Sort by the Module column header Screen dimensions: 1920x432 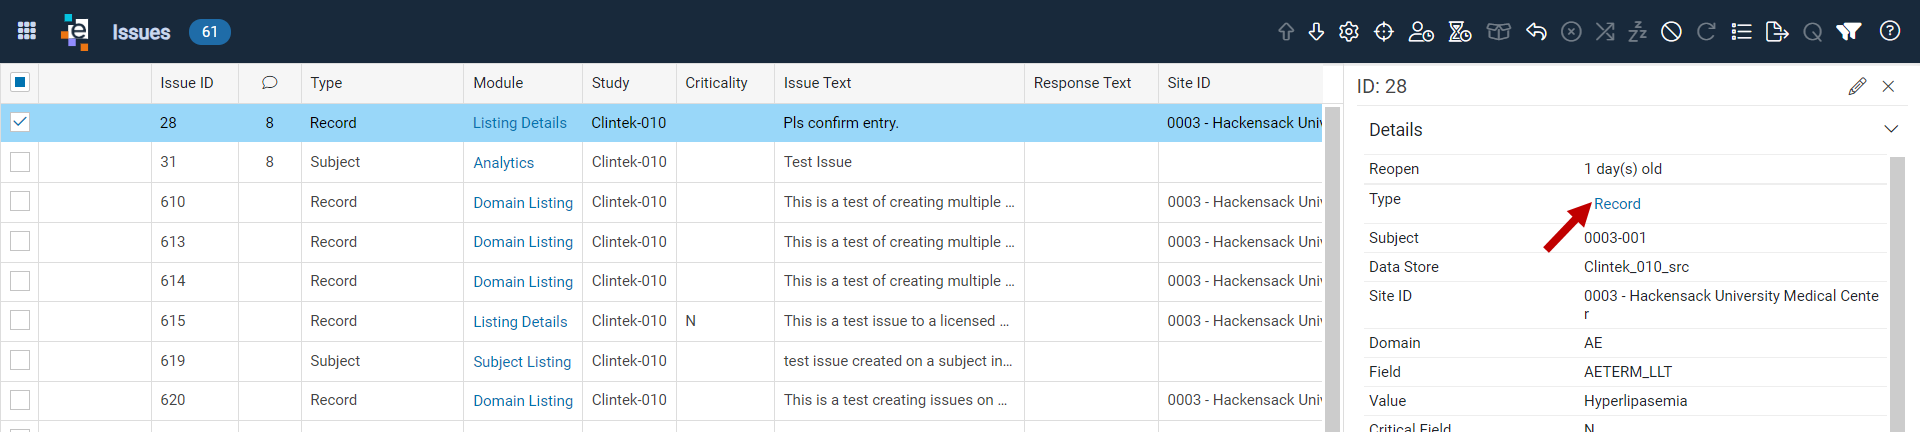coord(498,83)
